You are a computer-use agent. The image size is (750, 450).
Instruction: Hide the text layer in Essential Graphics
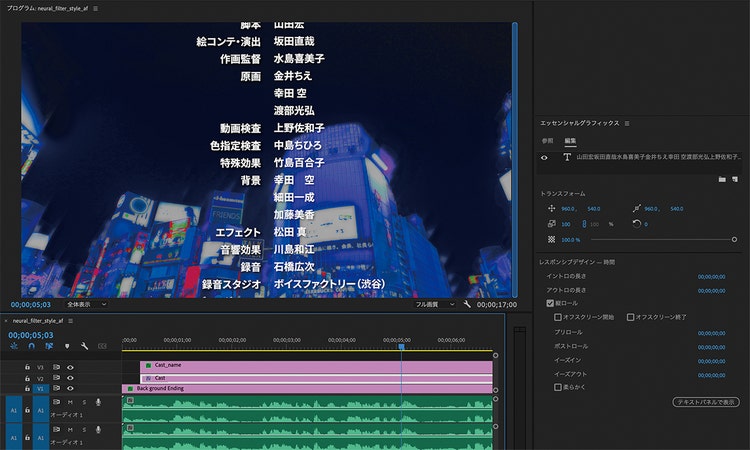(x=544, y=157)
